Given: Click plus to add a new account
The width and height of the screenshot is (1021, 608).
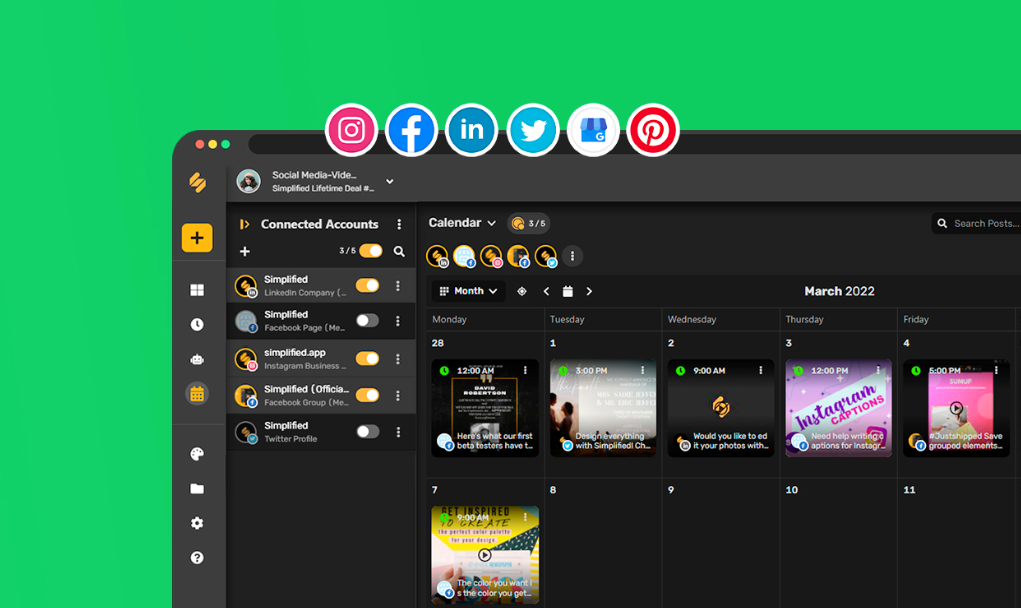Looking at the screenshot, I should (x=245, y=251).
